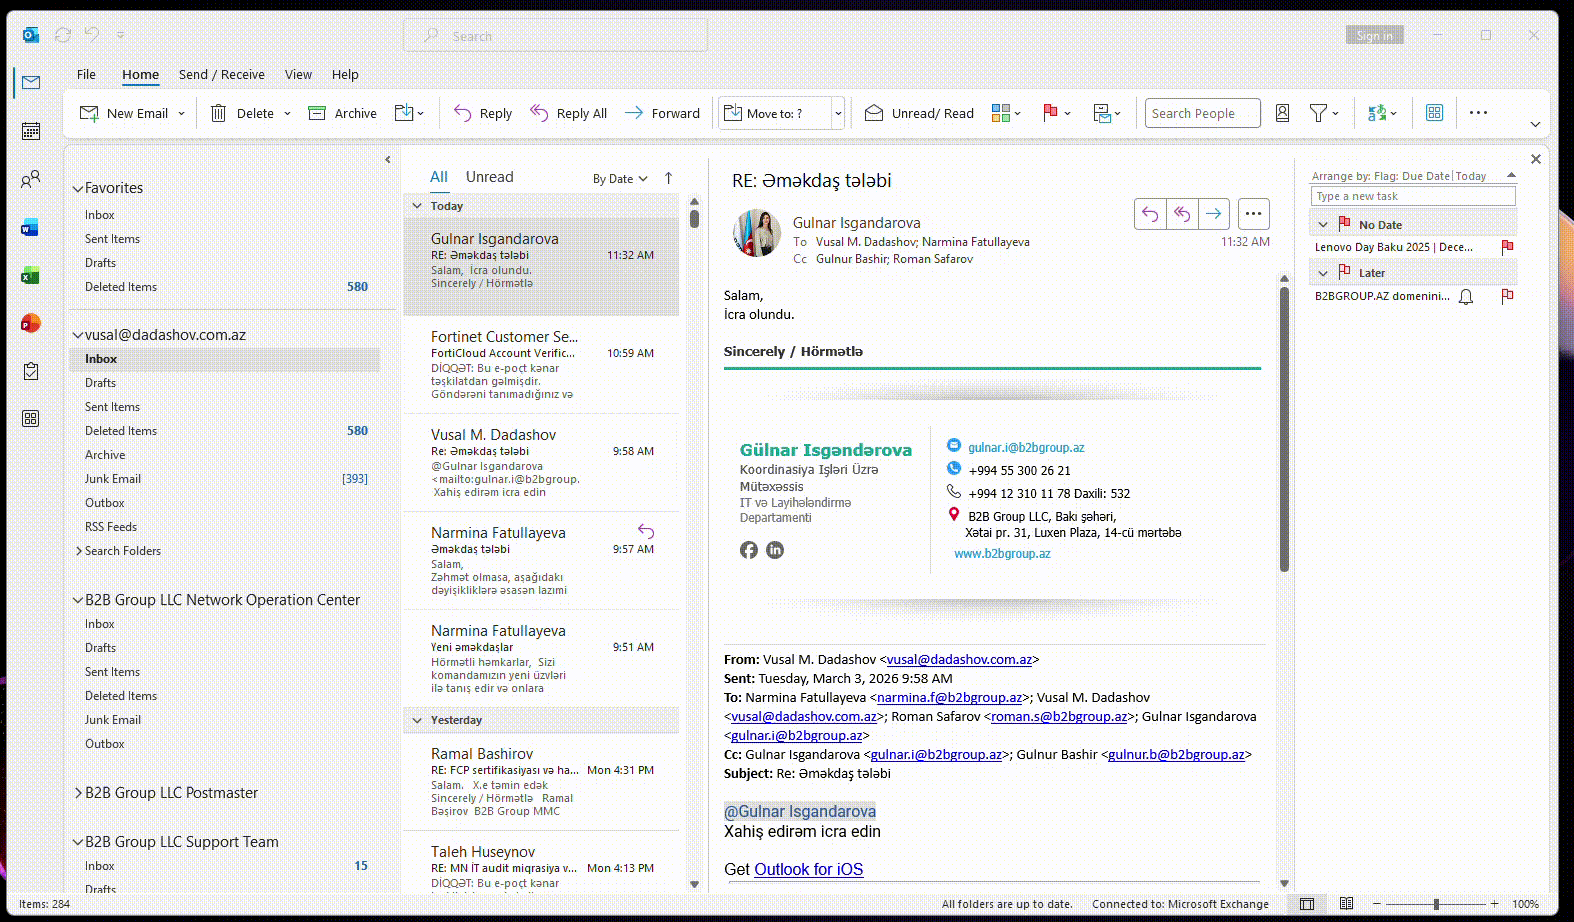Click the Facebook icon in the signature
Image resolution: width=1574 pixels, height=922 pixels.
tap(749, 550)
